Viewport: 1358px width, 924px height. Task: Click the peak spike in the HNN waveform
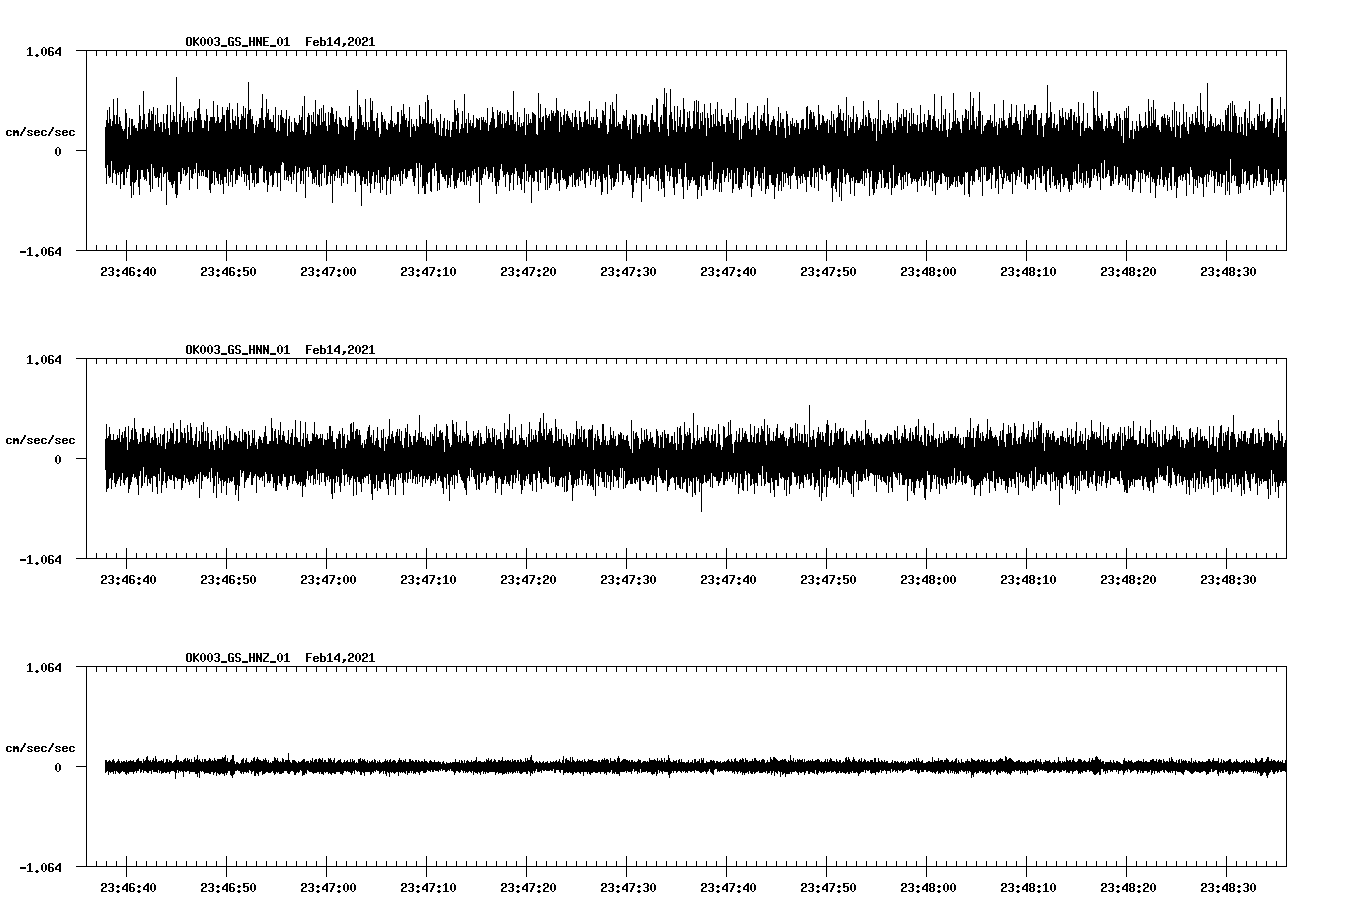(x=810, y=406)
